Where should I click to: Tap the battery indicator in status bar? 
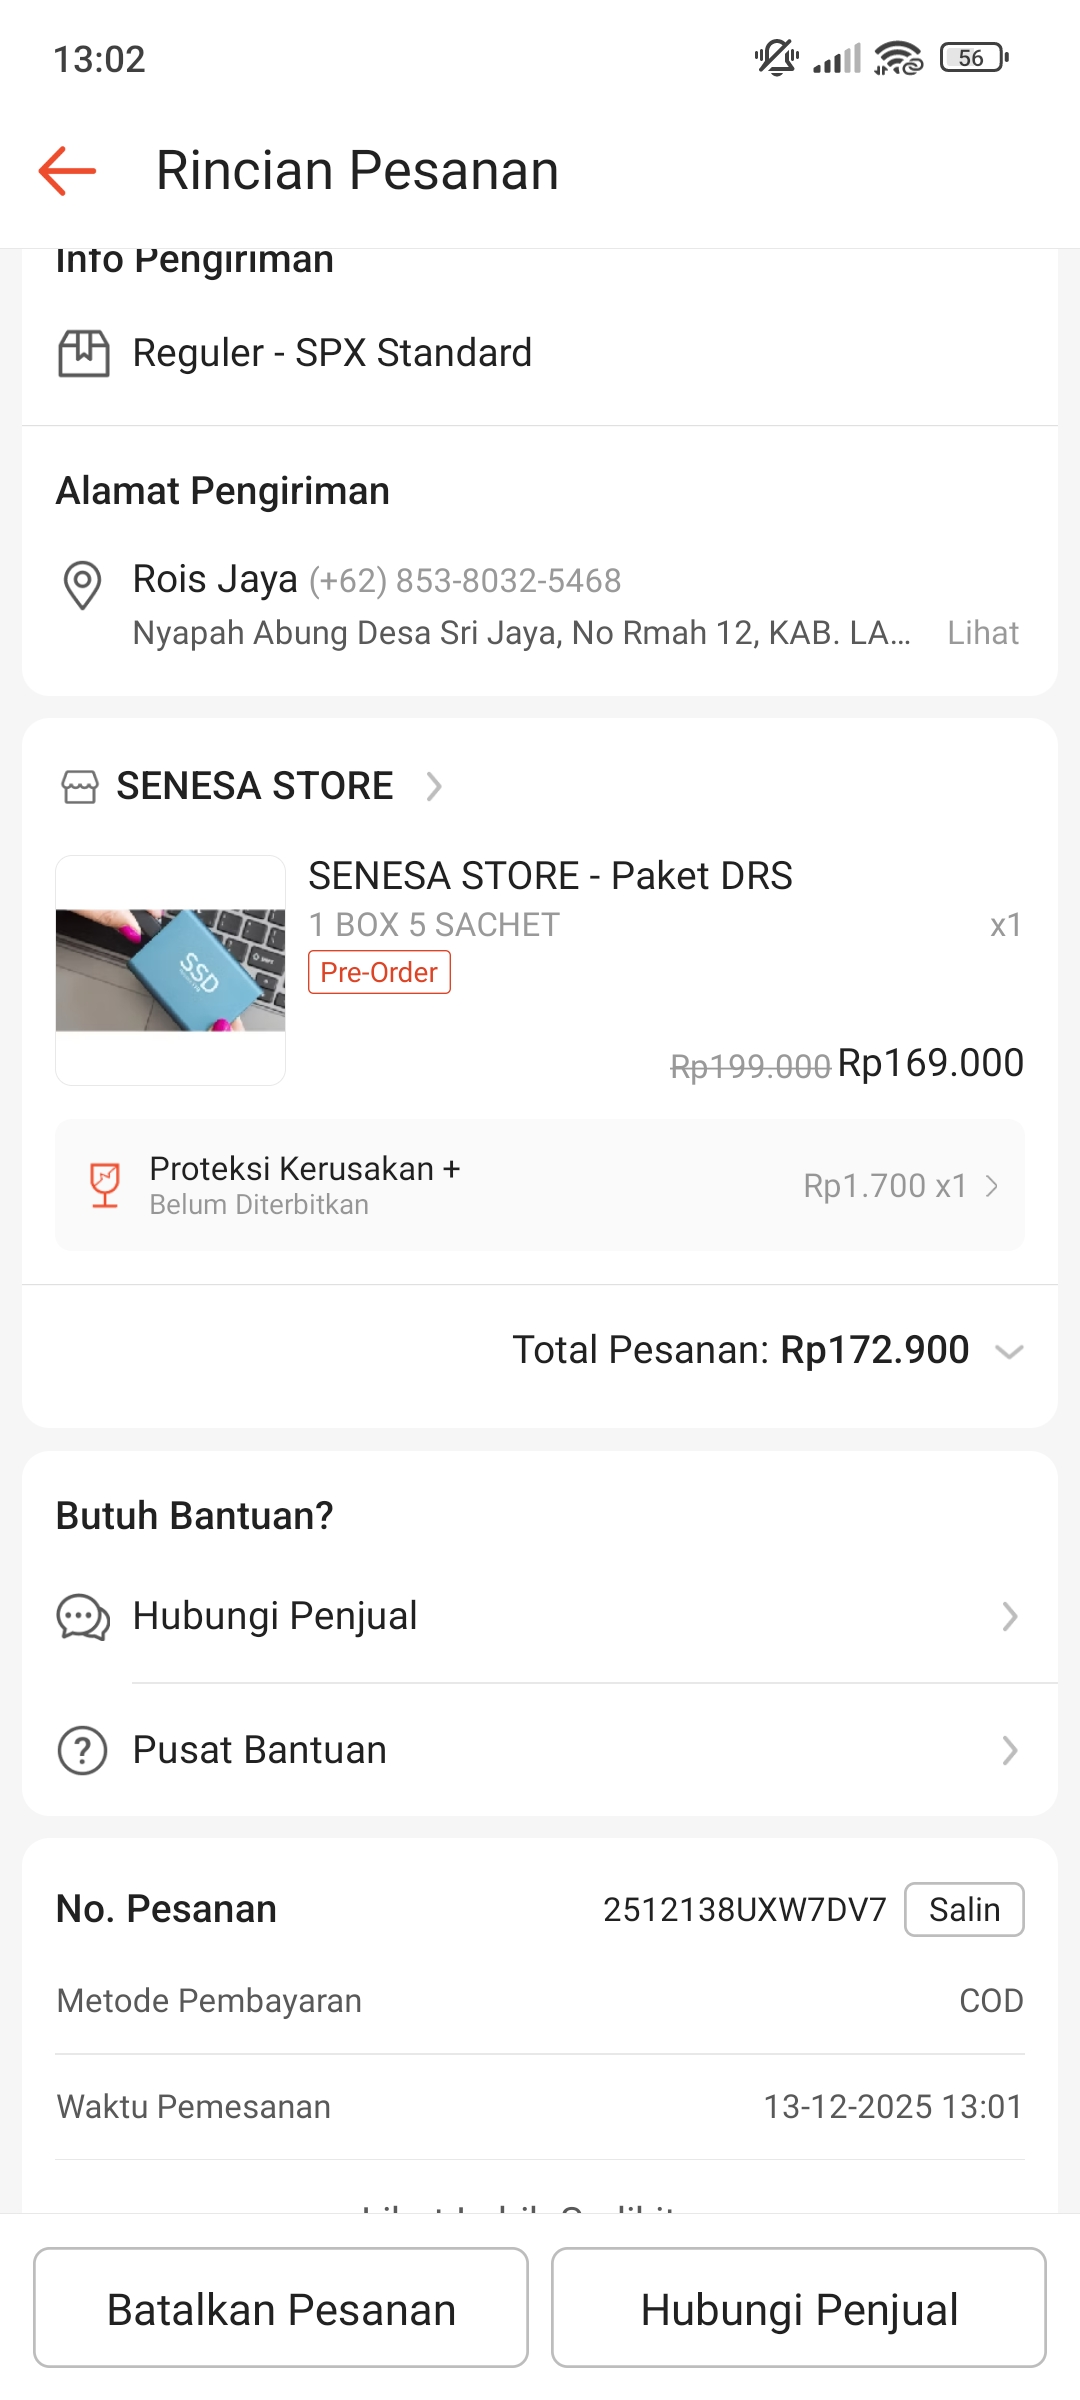coord(973,59)
